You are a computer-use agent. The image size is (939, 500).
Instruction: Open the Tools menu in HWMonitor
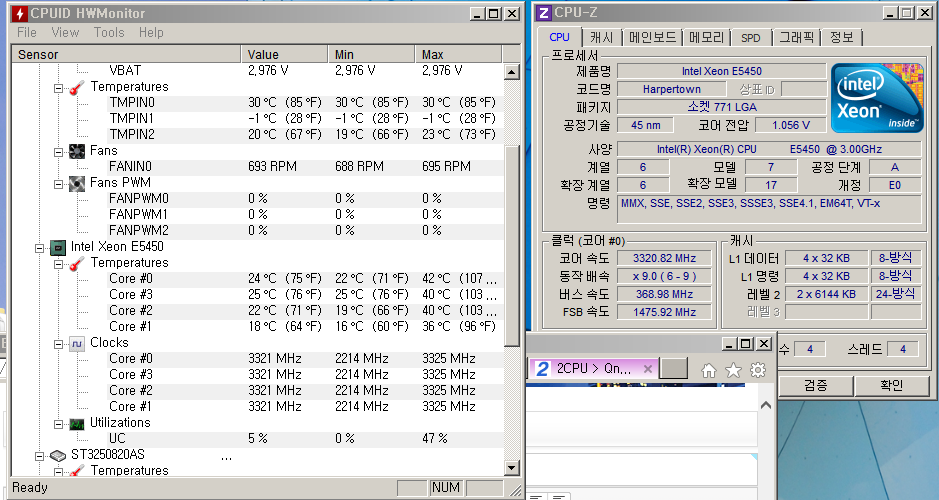click(x=109, y=32)
